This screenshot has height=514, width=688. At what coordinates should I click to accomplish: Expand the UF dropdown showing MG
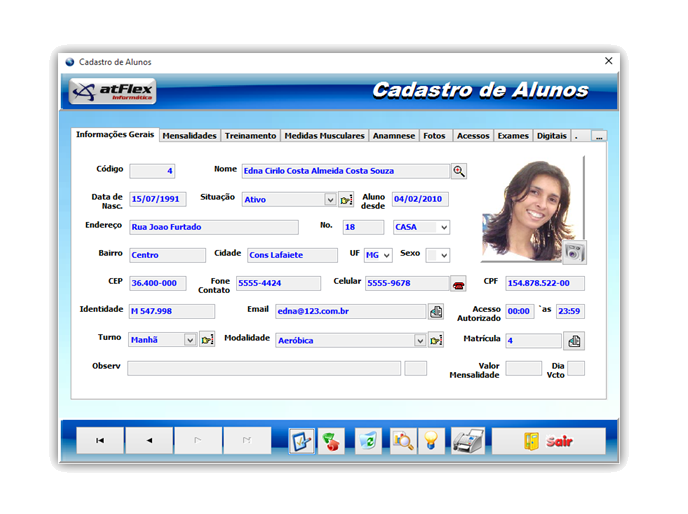point(386,255)
